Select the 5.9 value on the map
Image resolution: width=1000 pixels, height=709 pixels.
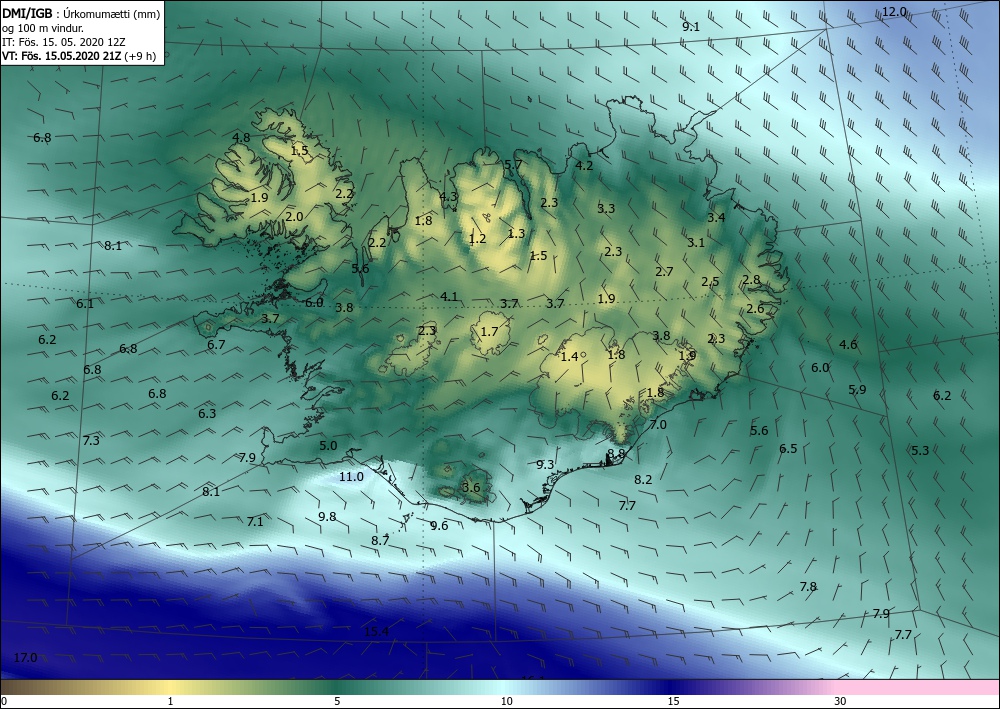857,390
